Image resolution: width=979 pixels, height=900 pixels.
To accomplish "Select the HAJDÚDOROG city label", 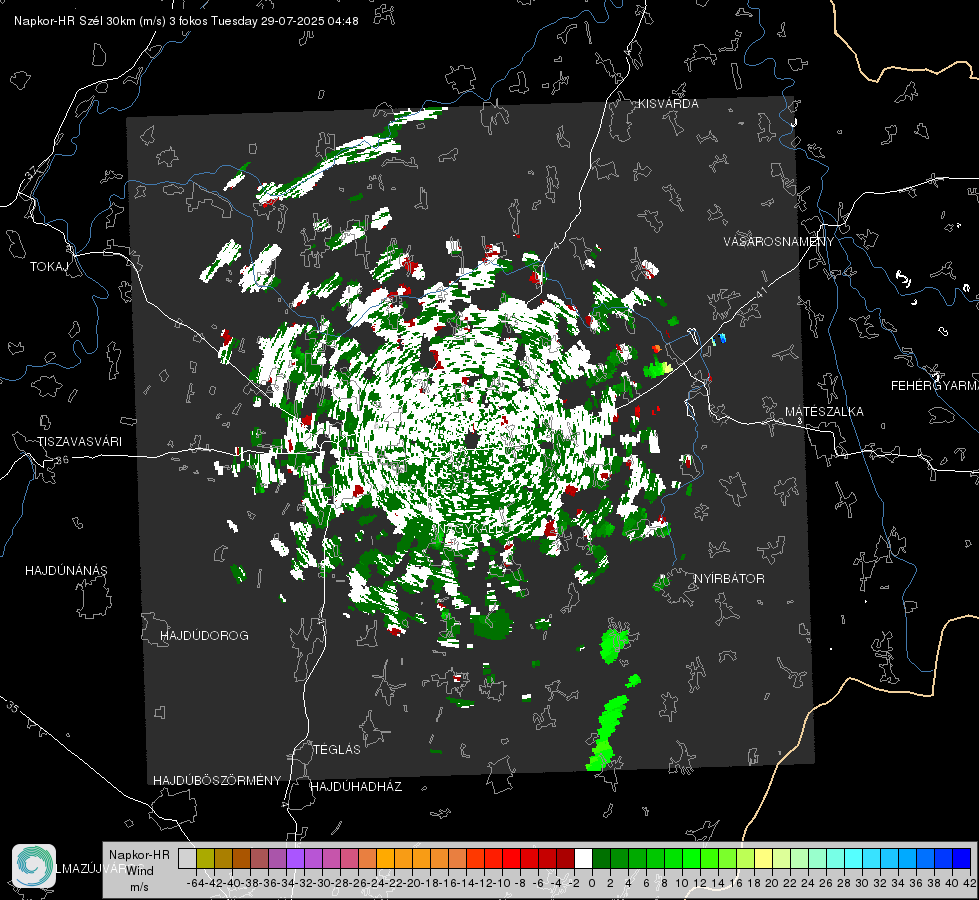I will (204, 636).
